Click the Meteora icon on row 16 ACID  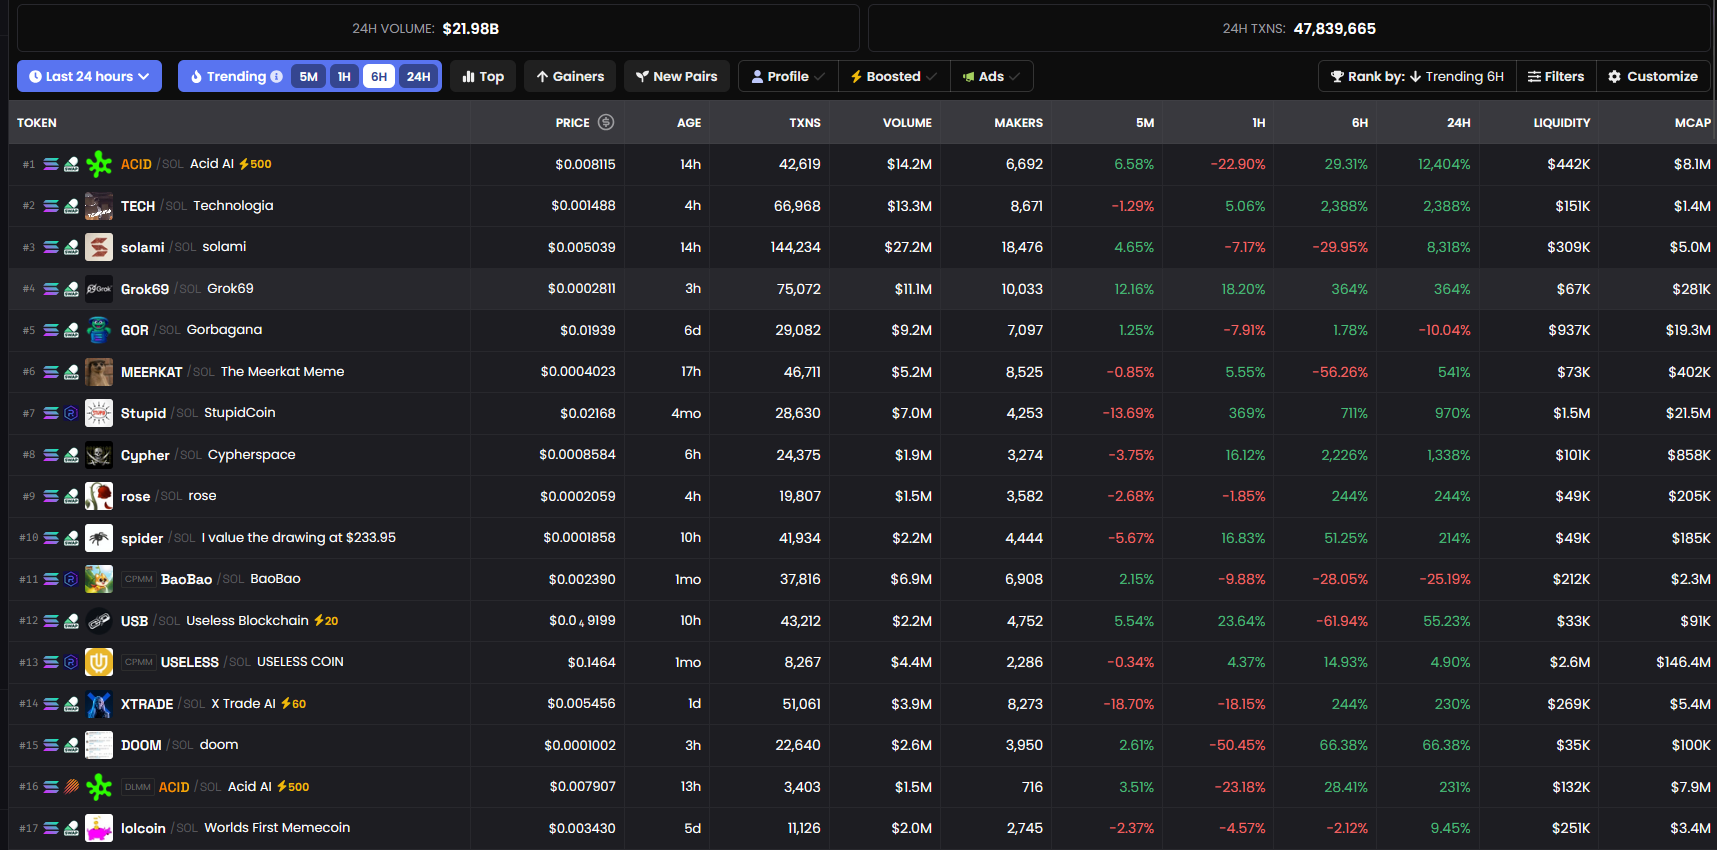71,787
